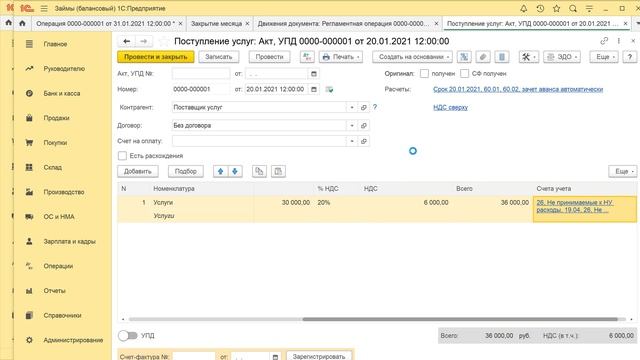Enable Есть расхождения checkbox

(x=122, y=156)
